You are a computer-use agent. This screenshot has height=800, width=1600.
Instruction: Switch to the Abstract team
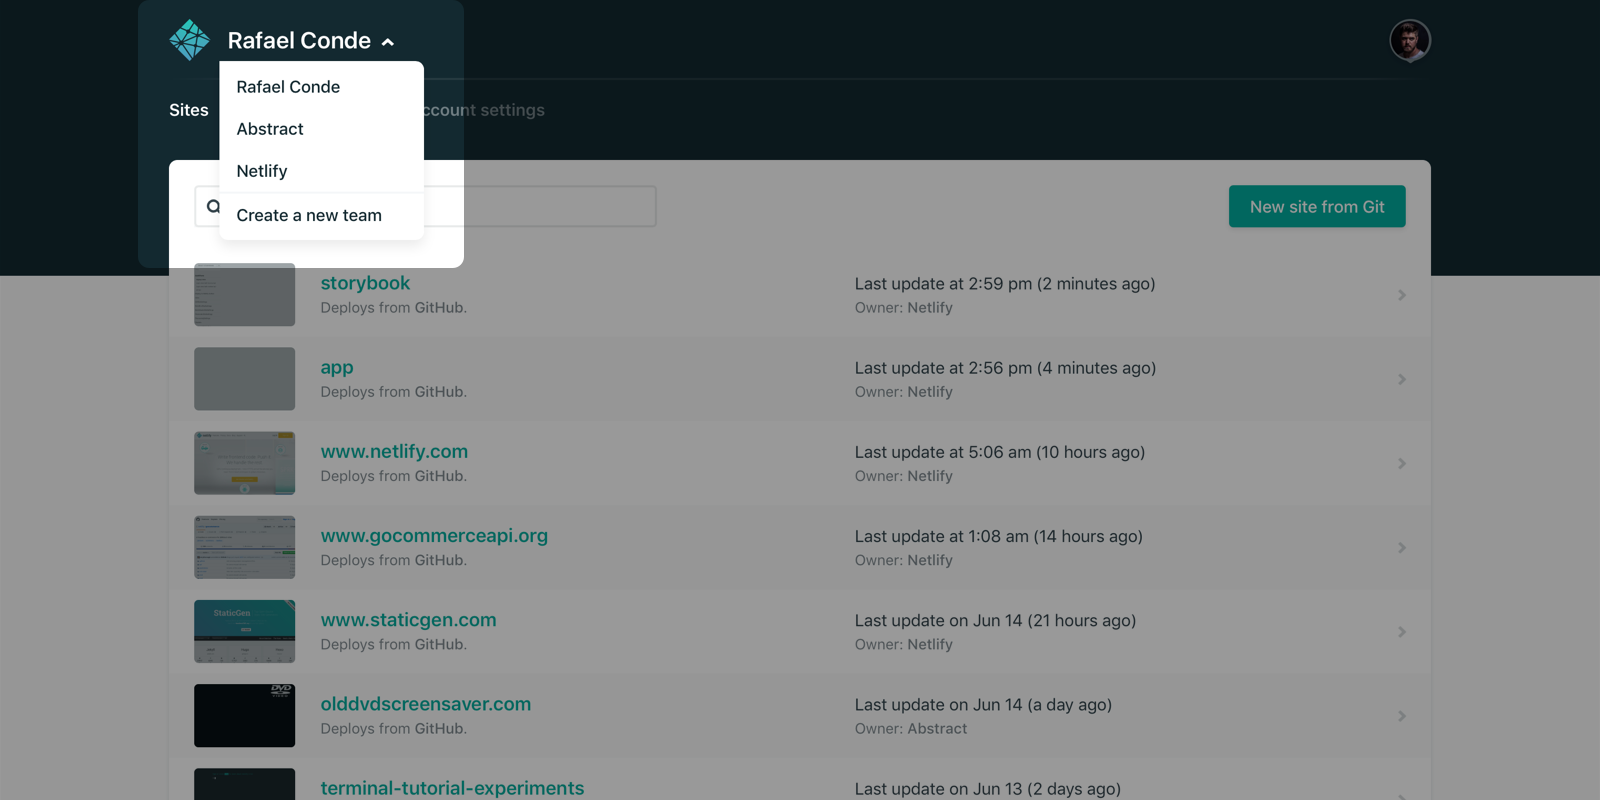[270, 129]
